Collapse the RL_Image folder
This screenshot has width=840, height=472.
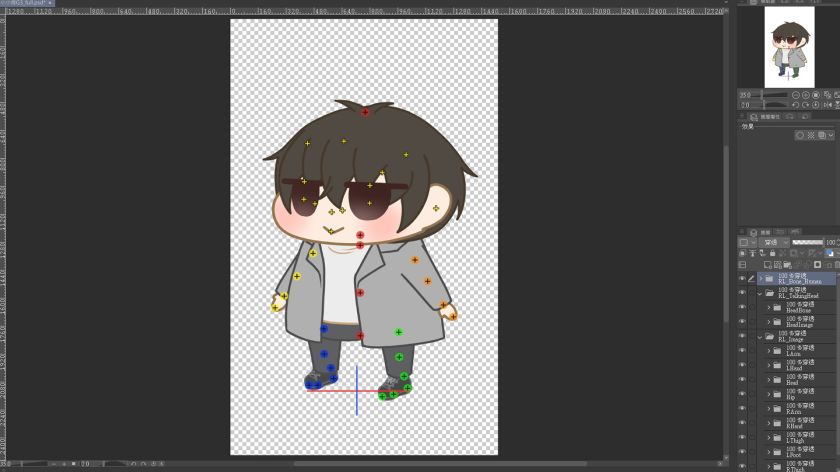760,337
